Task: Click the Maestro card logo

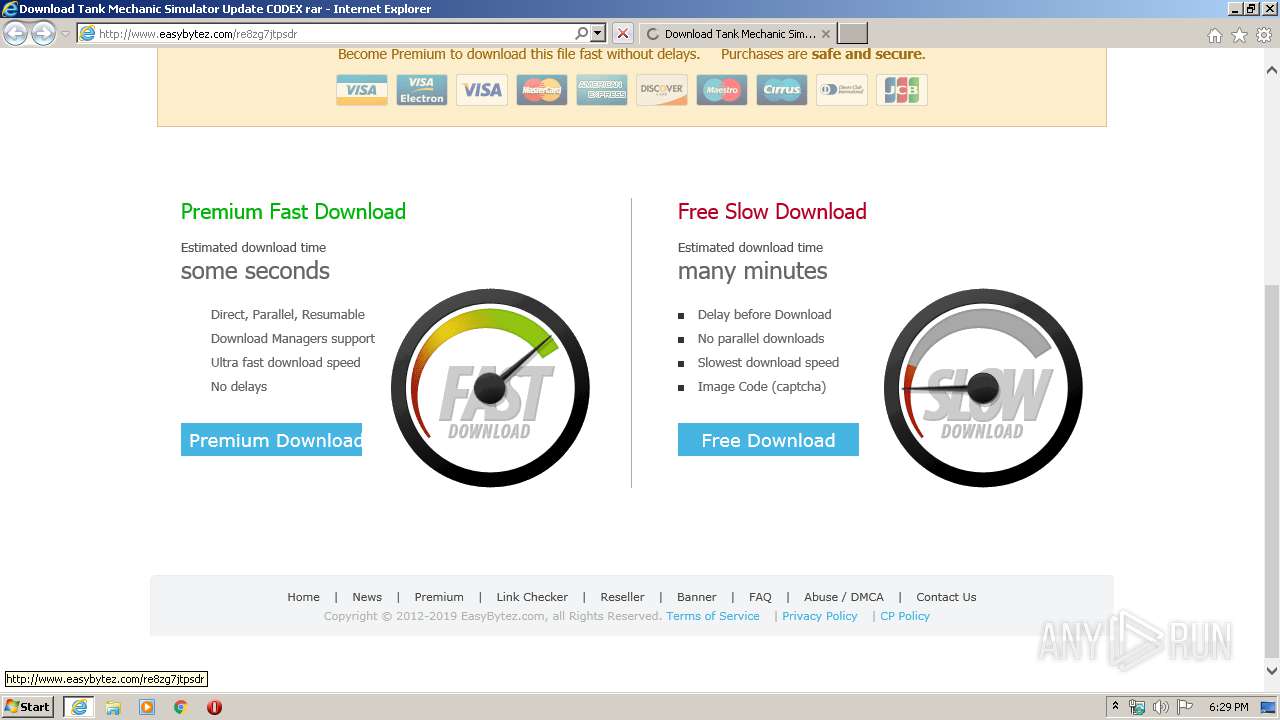Action: tap(721, 90)
